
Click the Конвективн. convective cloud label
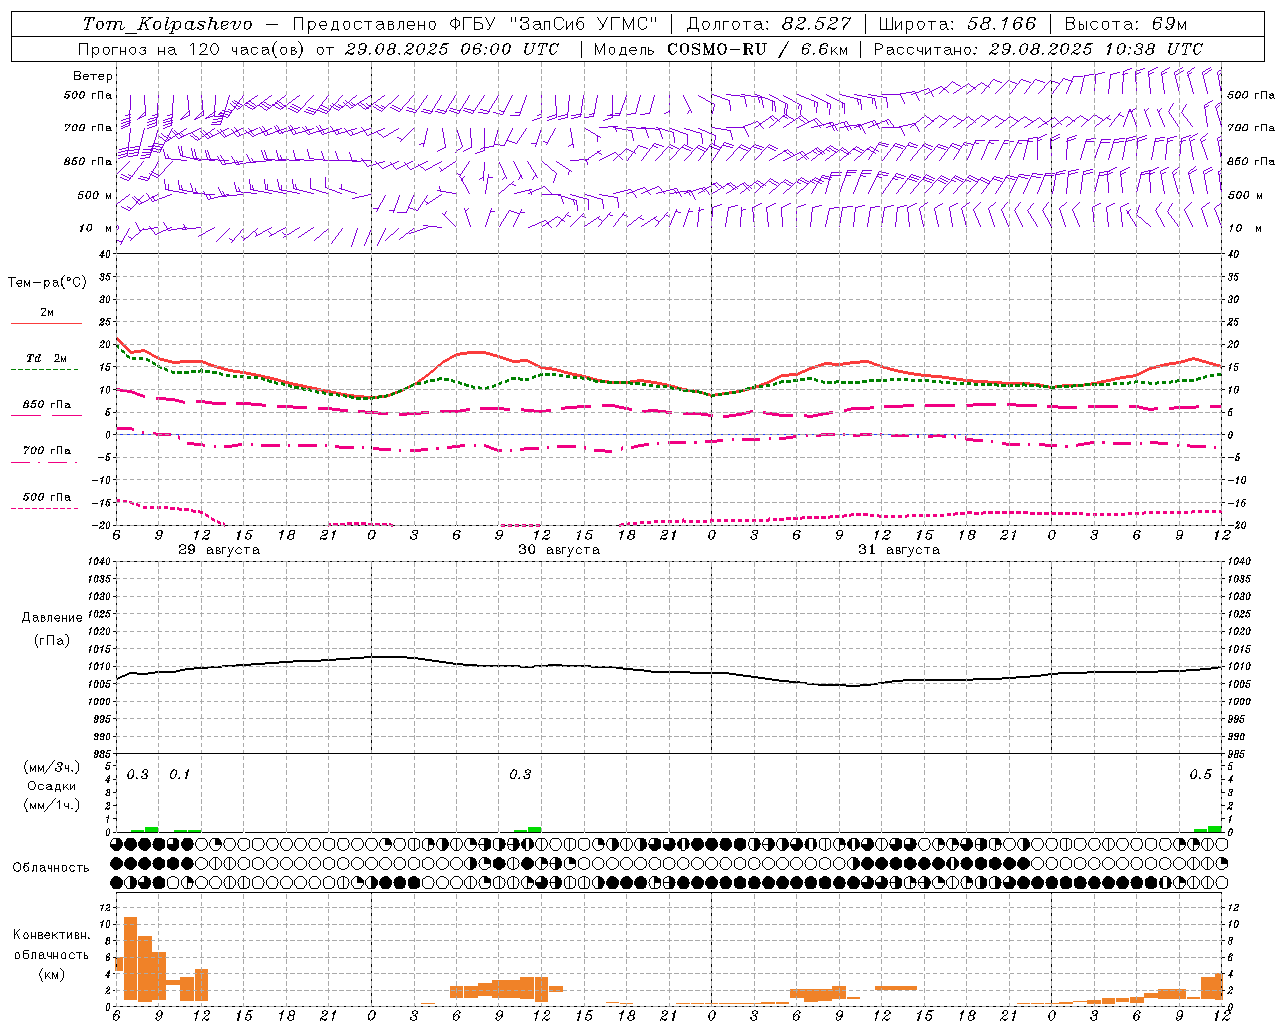(x=51, y=935)
